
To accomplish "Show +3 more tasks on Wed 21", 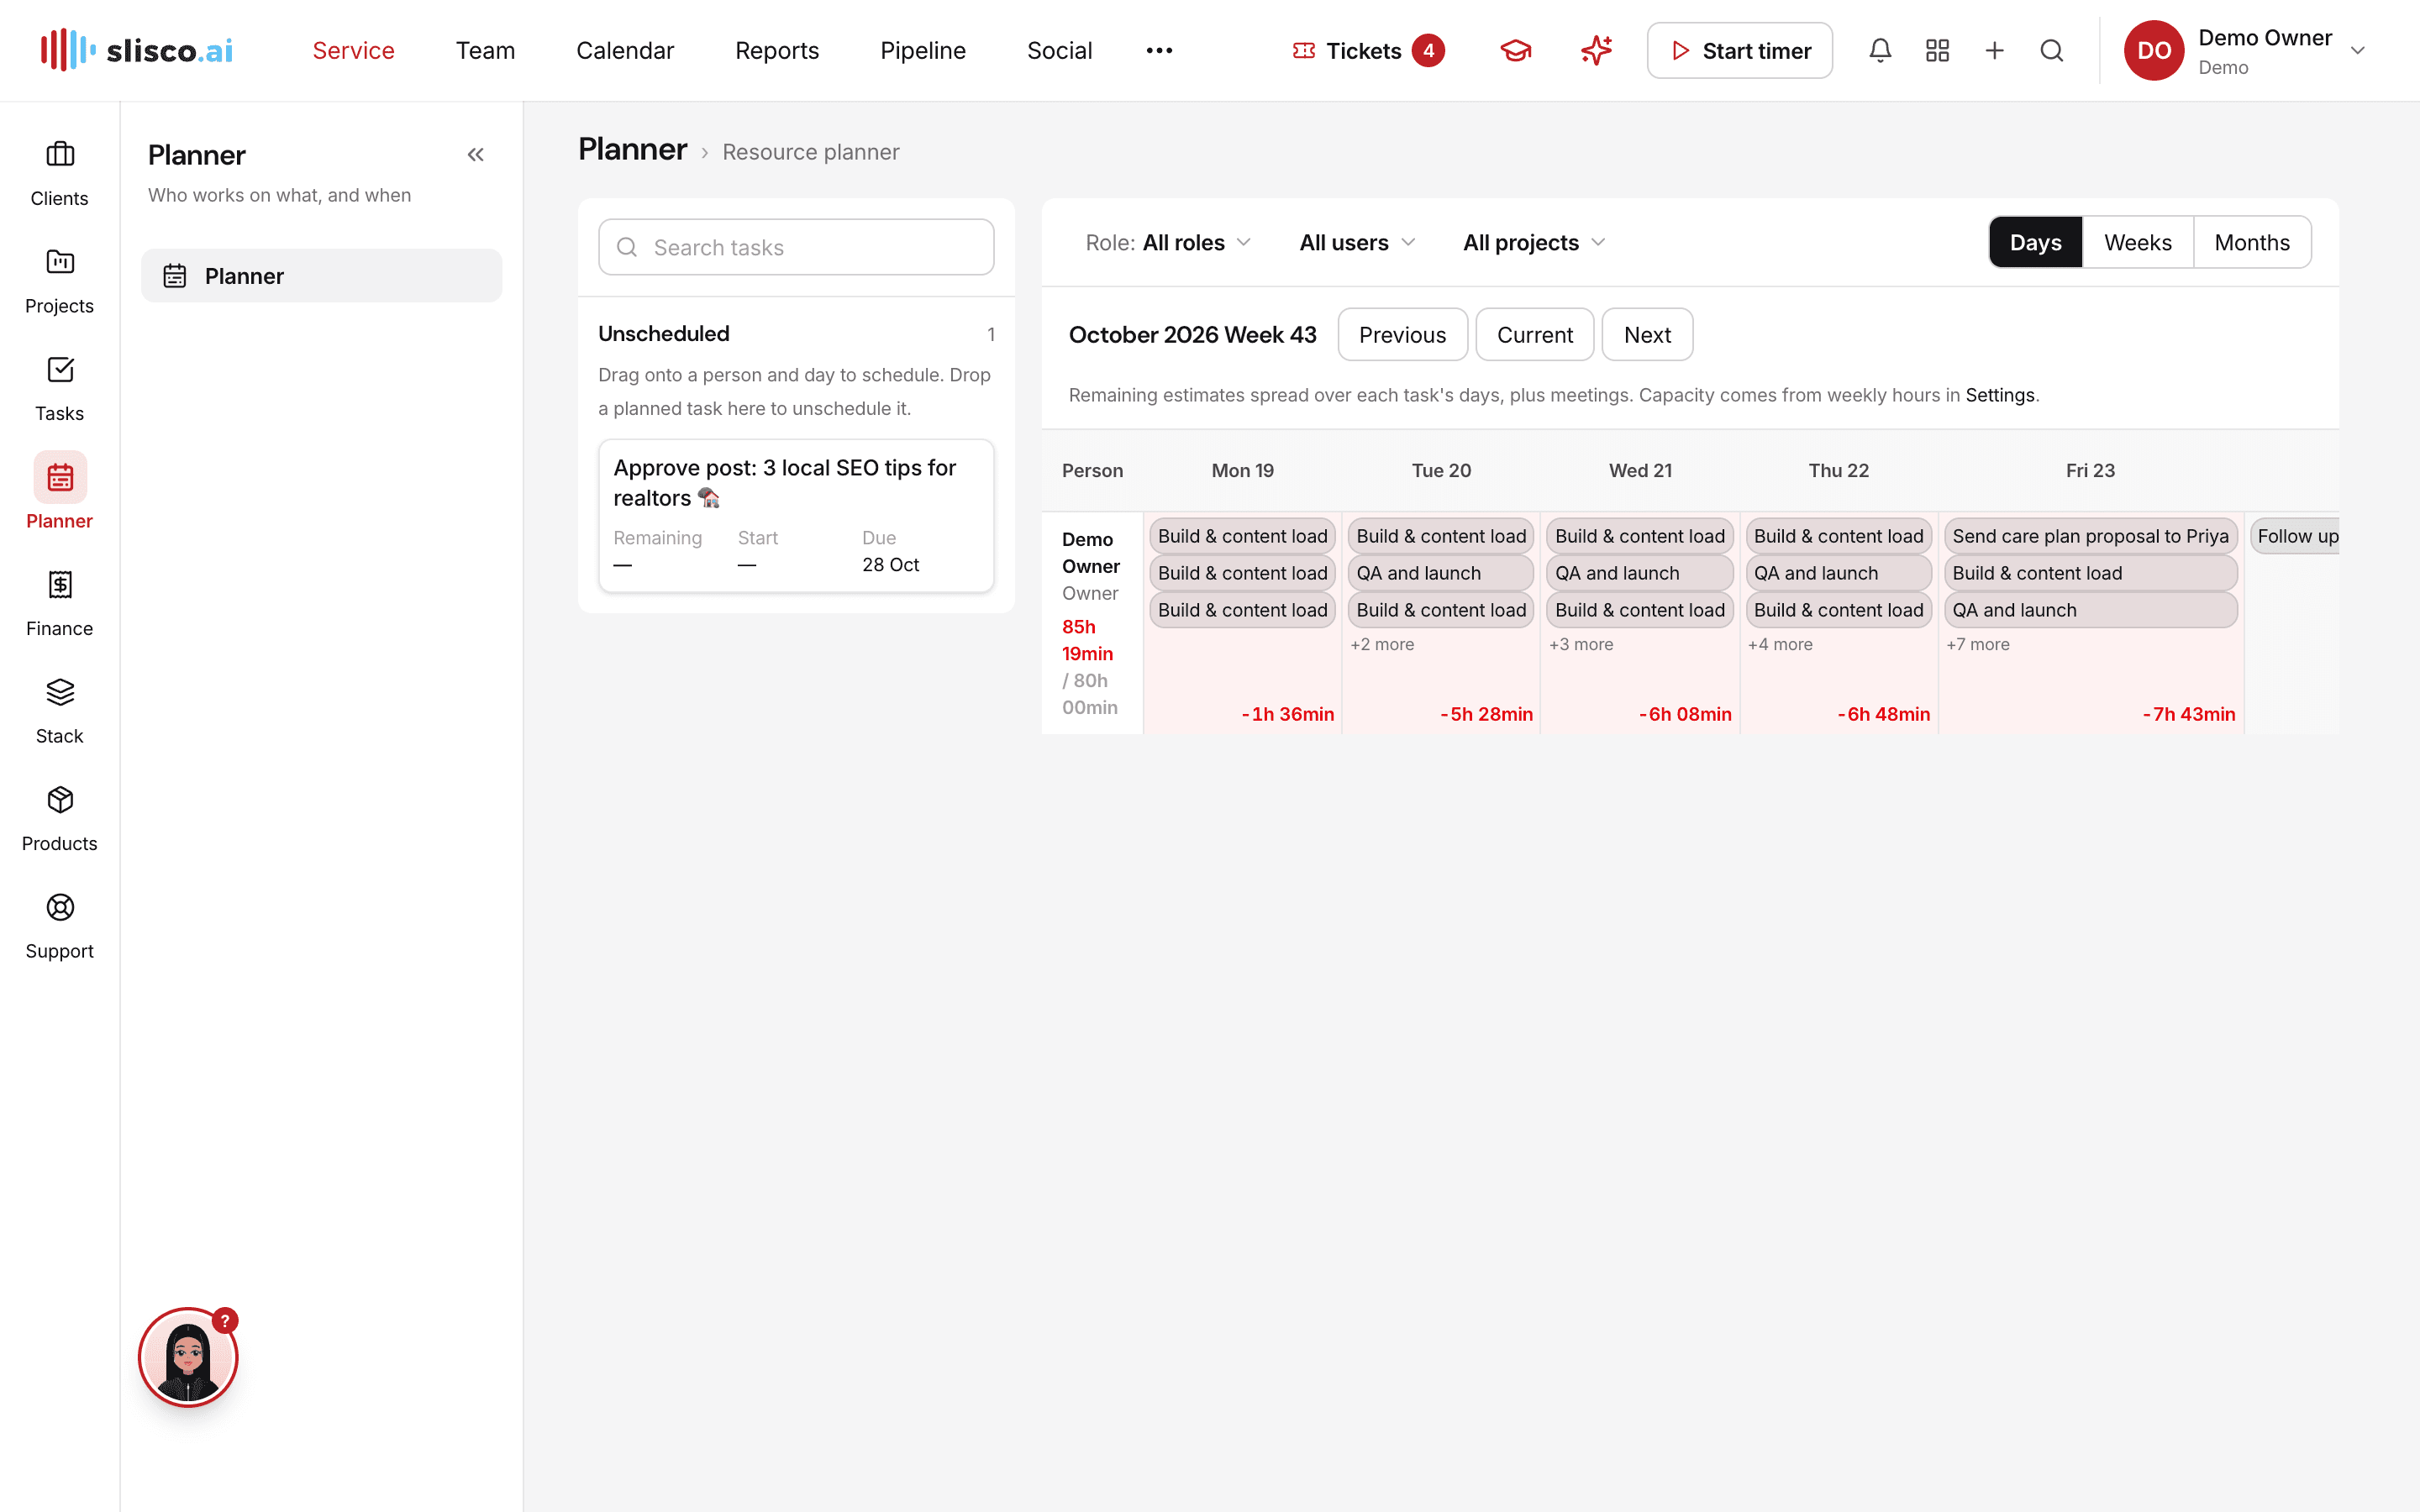I will [1581, 644].
